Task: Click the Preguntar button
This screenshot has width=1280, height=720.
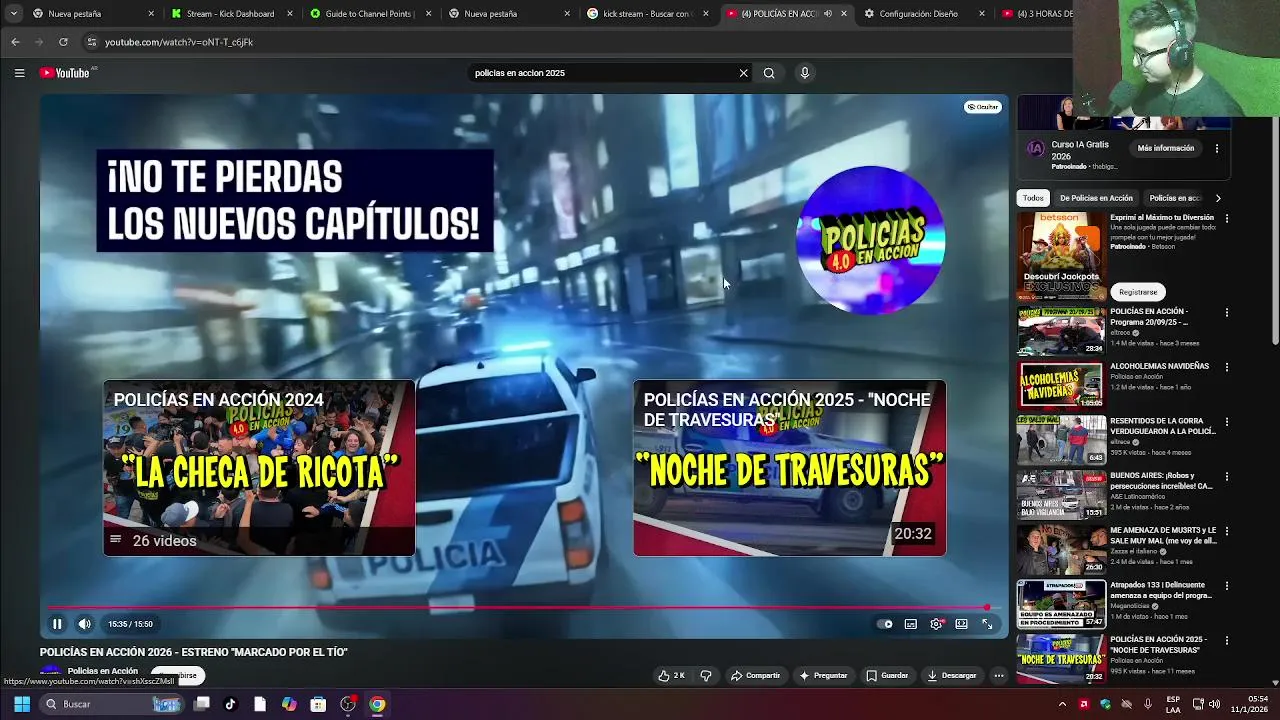Action: click(x=822, y=676)
